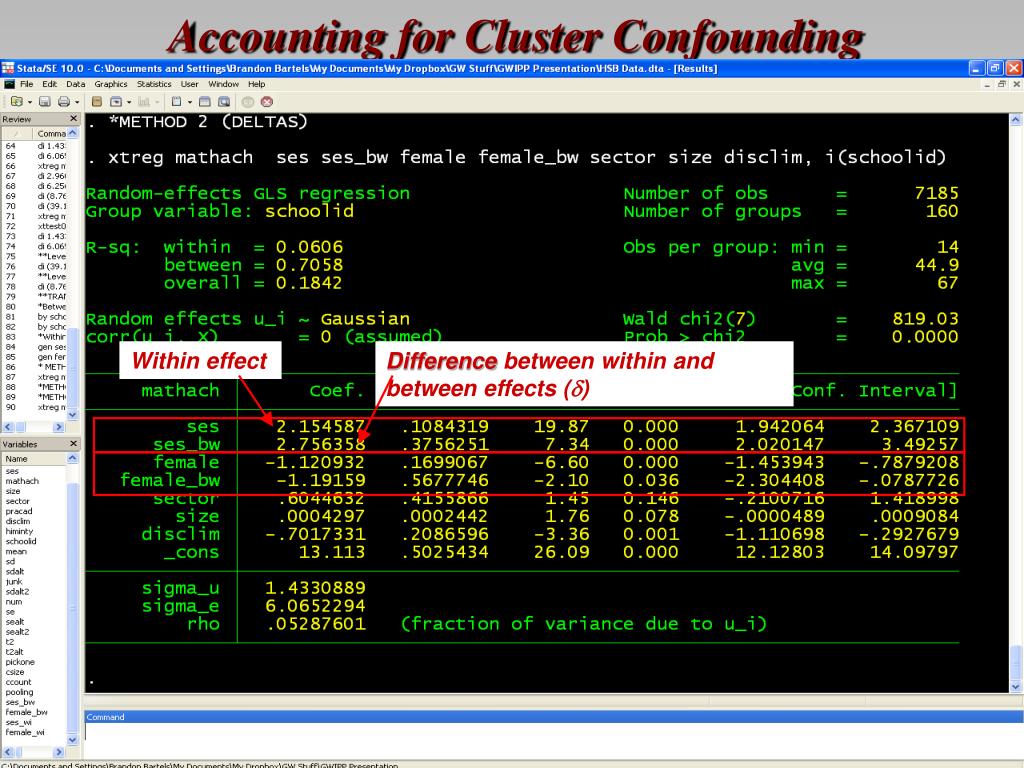
Task: Click the greyed Graph window icon
Action: [x=144, y=102]
